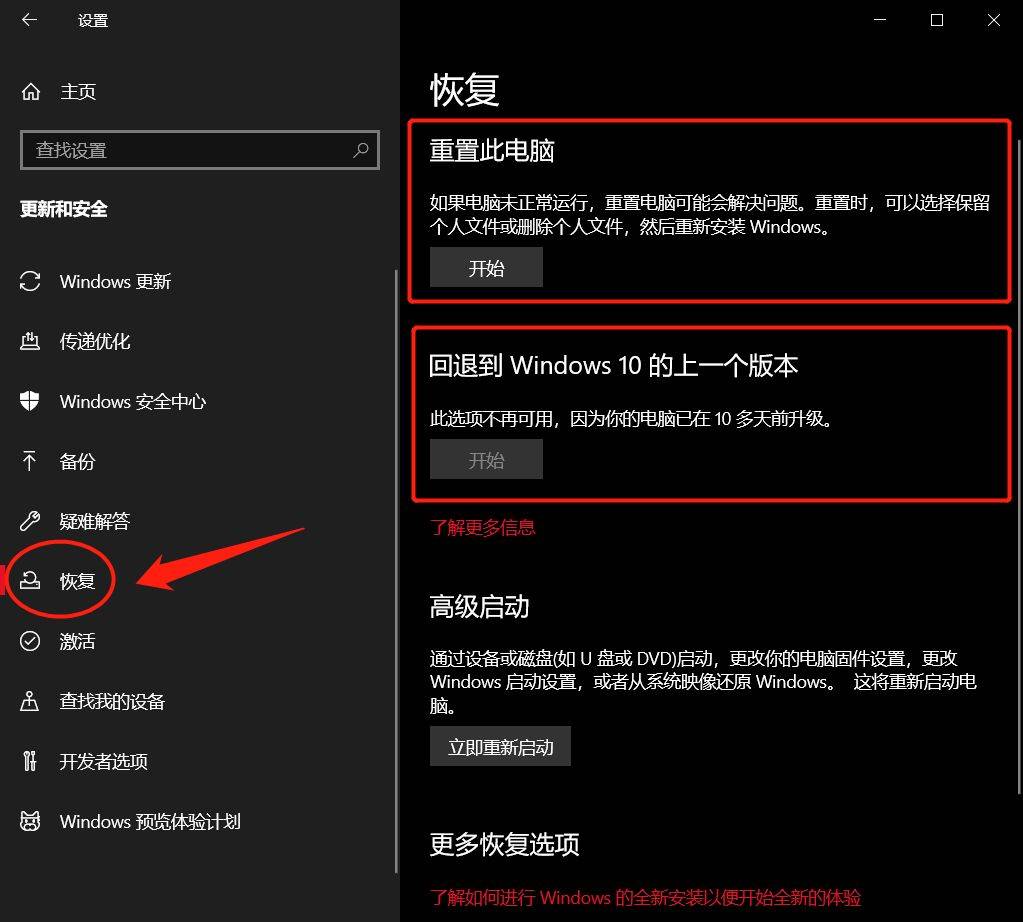Click the right content pane scrollbar
Image resolution: width=1023 pixels, height=922 pixels.
point(1020,467)
